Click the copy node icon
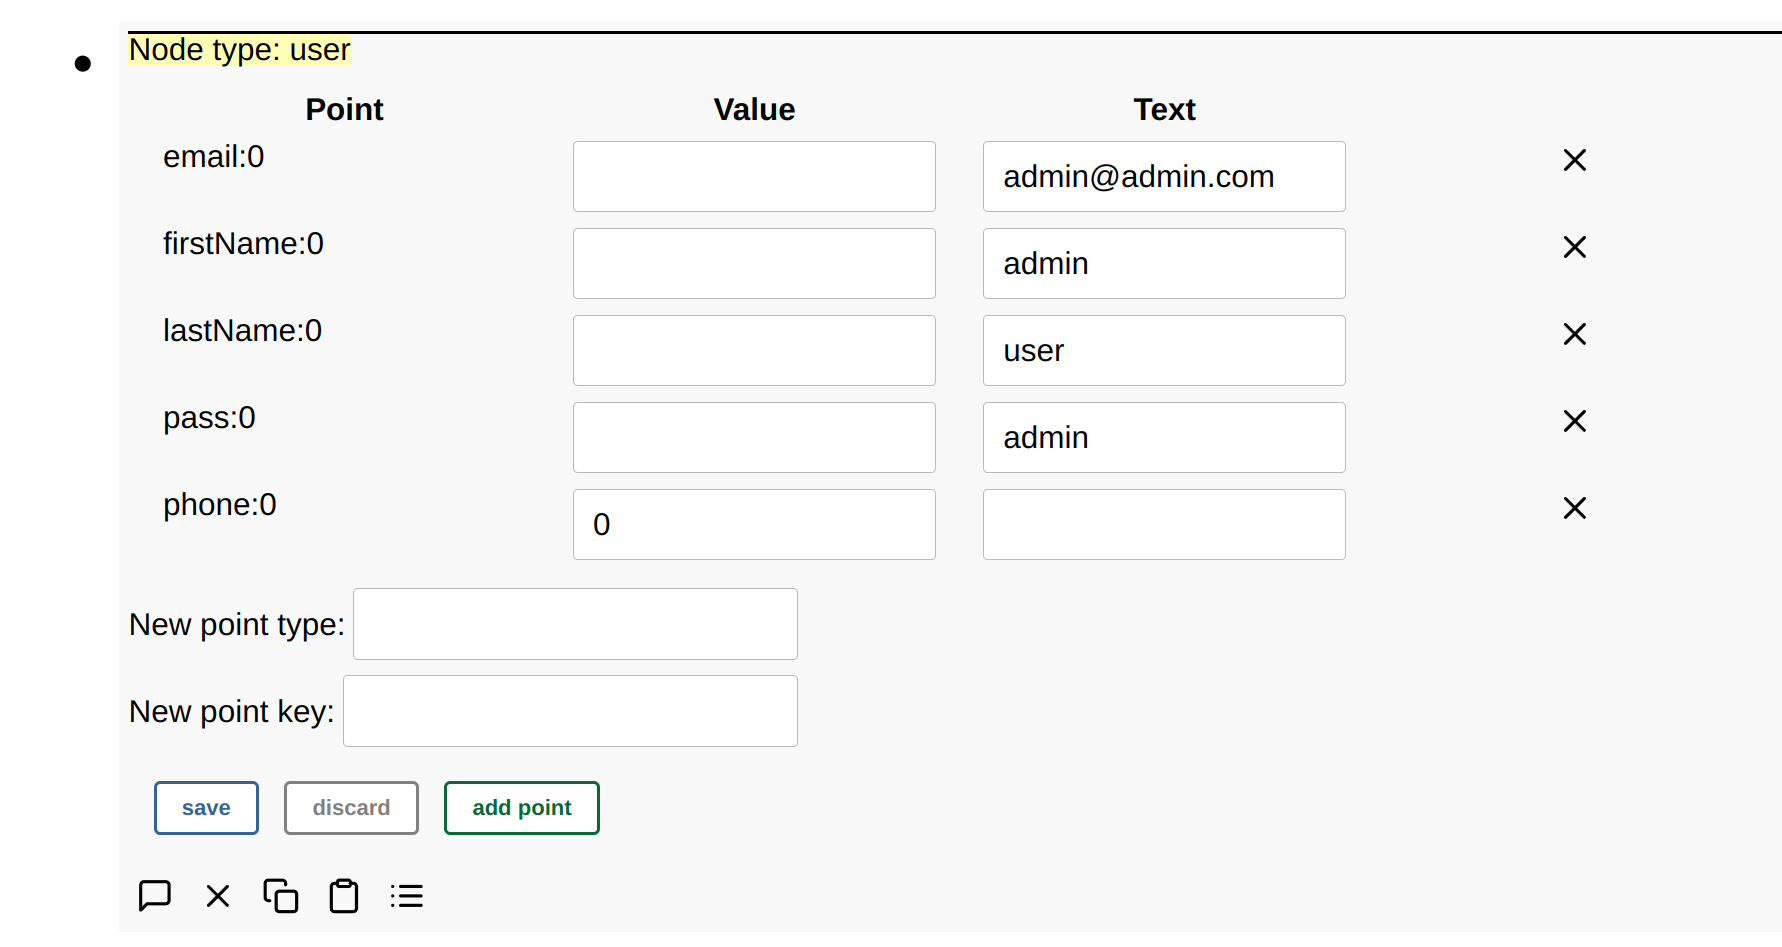Screen dimensions: 1782x947 point(281,895)
